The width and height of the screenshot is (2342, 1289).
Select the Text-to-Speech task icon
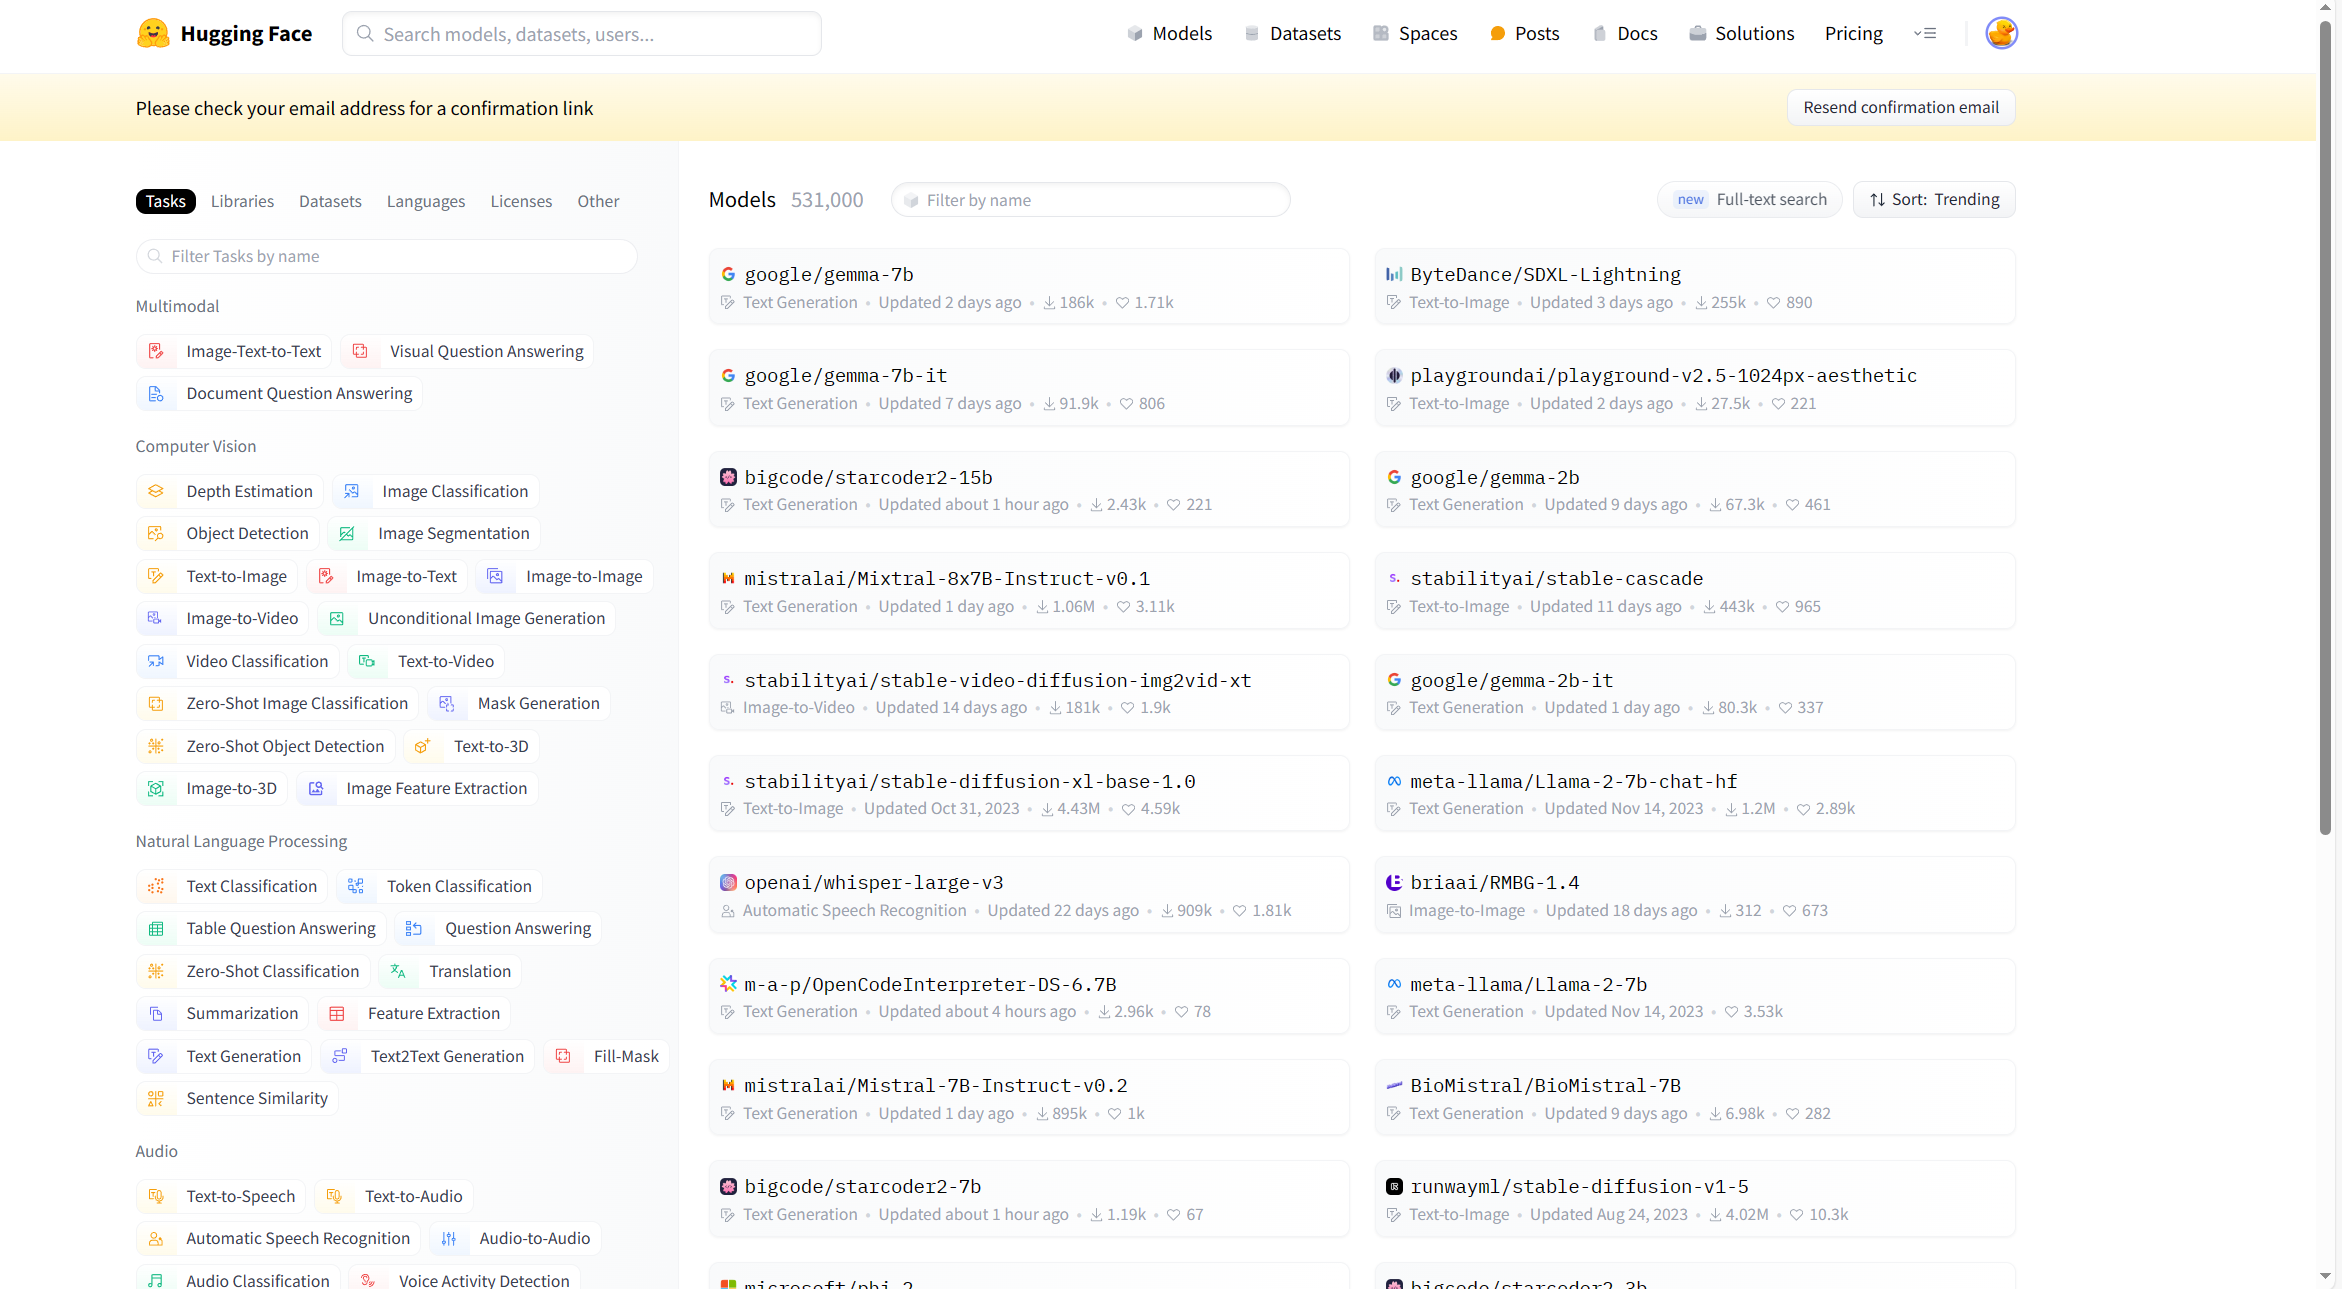[156, 1196]
